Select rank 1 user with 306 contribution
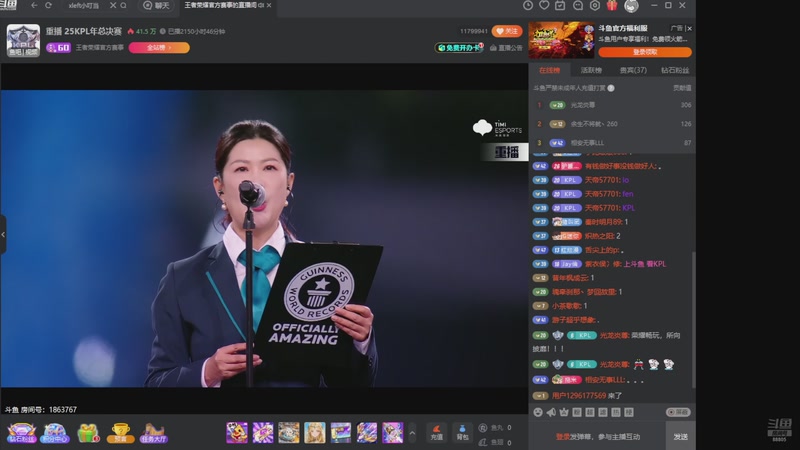 [x=612, y=105]
